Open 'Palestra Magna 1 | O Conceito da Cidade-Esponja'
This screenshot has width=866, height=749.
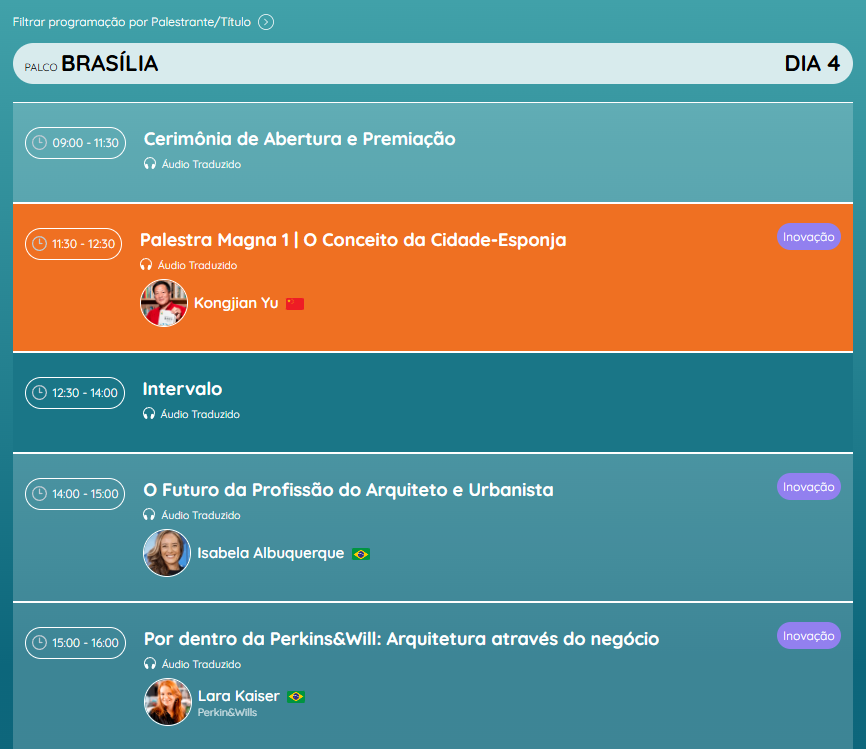point(353,240)
